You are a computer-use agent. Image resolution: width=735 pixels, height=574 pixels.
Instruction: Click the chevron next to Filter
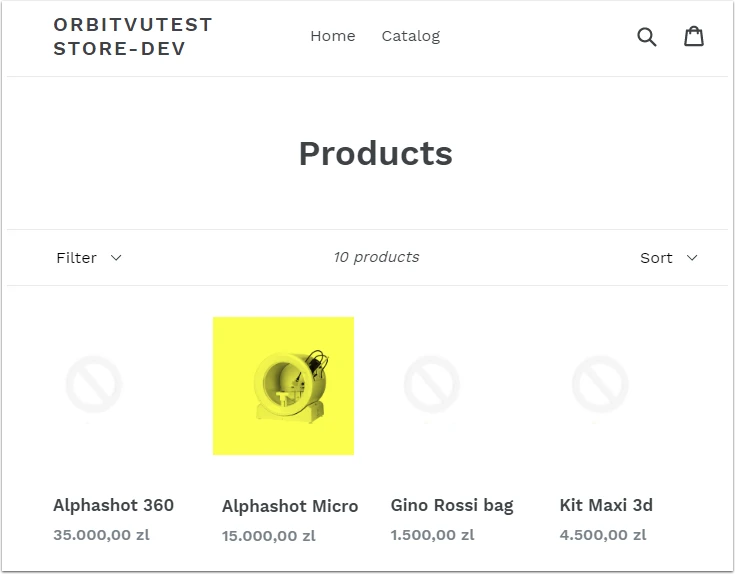point(116,258)
